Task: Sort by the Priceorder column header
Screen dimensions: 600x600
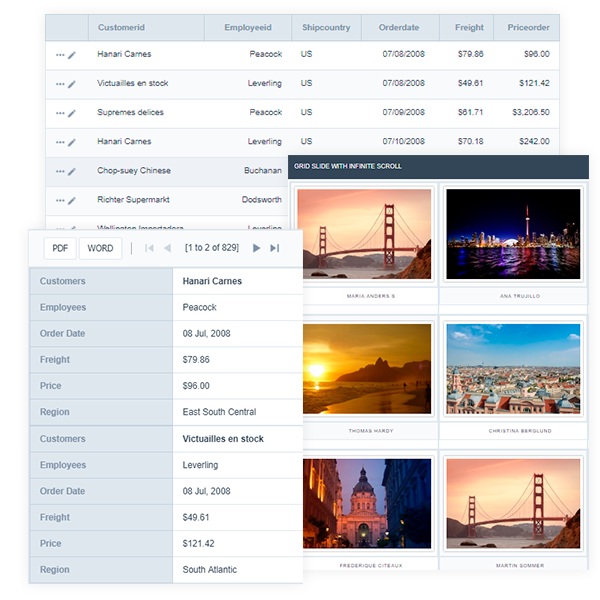Action: (x=528, y=28)
